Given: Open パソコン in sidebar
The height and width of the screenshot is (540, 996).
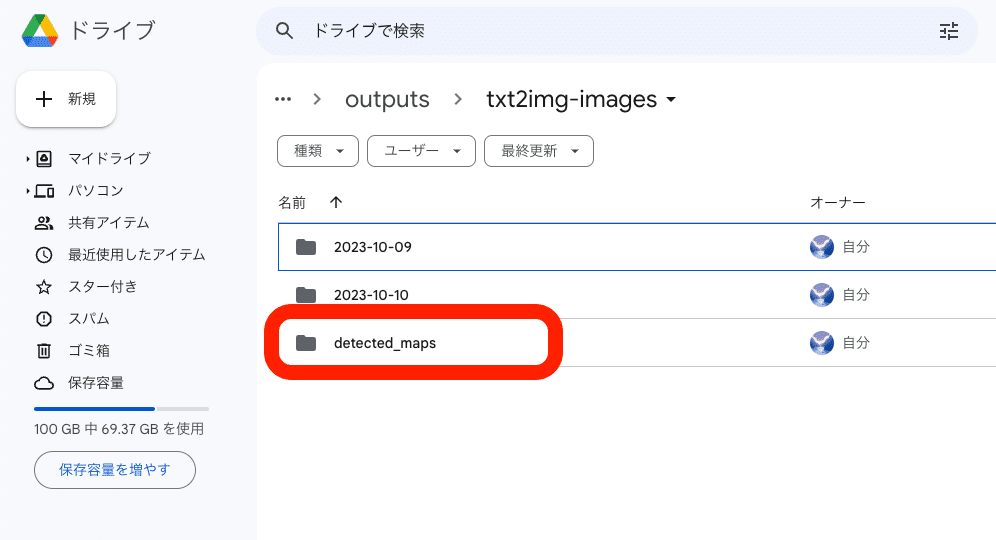Looking at the screenshot, I should point(96,191).
